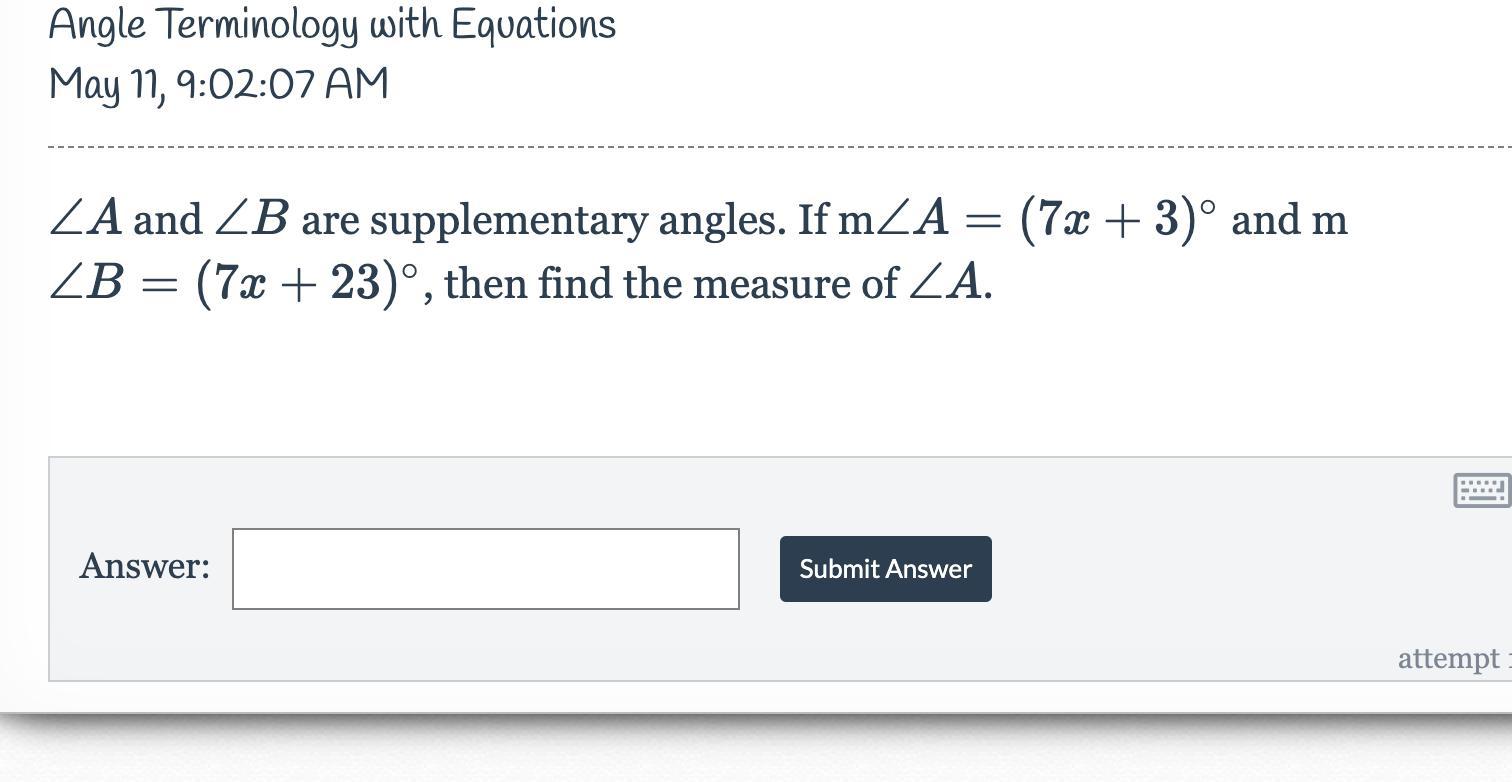Click the (7x + 3)° expression
Screen dimensions: 1512x782
tap(1118, 219)
